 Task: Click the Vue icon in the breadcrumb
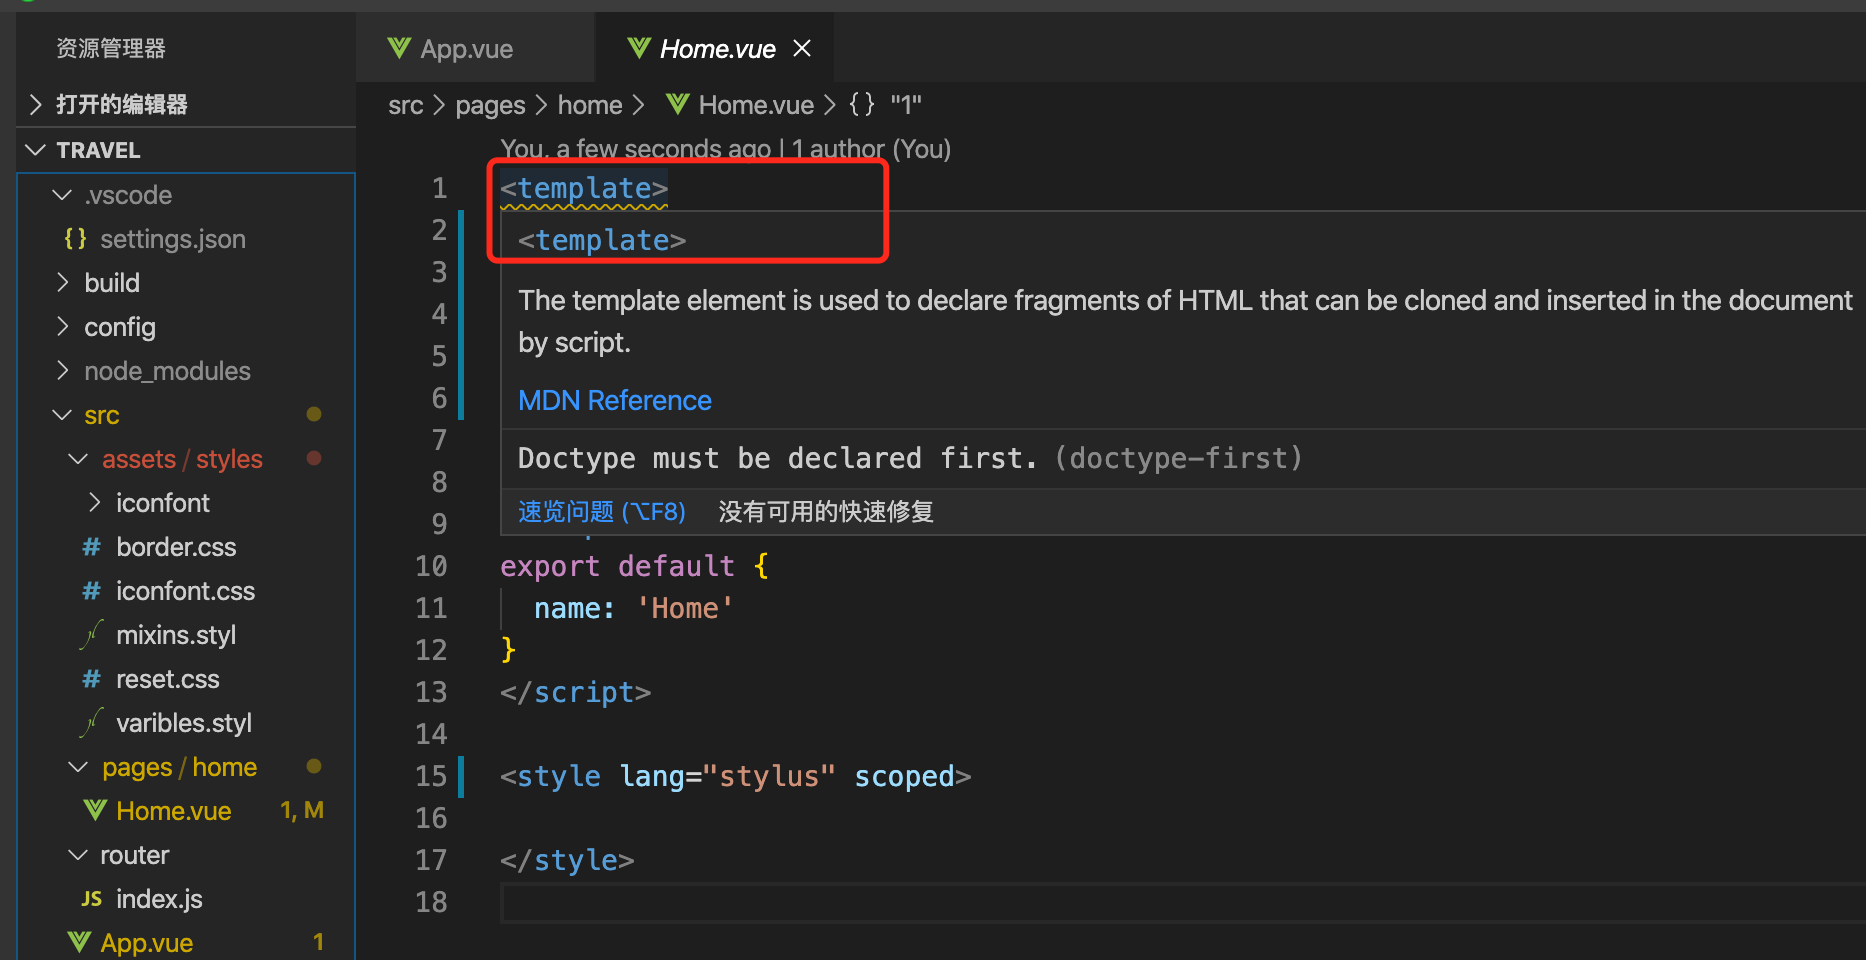pyautogui.click(x=677, y=104)
